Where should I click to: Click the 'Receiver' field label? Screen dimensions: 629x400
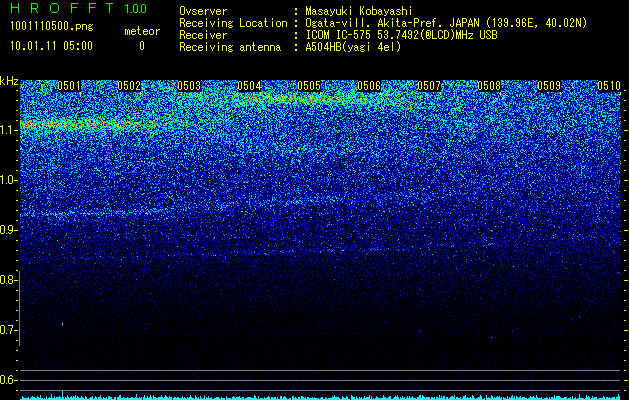(x=203, y=35)
